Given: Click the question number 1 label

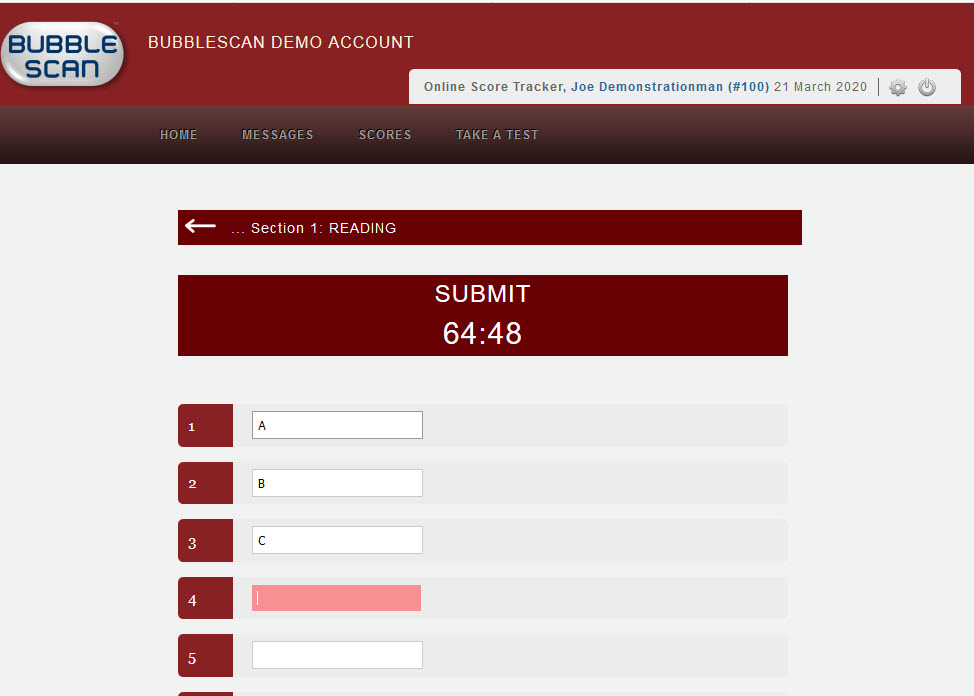Looking at the screenshot, I should (x=205, y=426).
